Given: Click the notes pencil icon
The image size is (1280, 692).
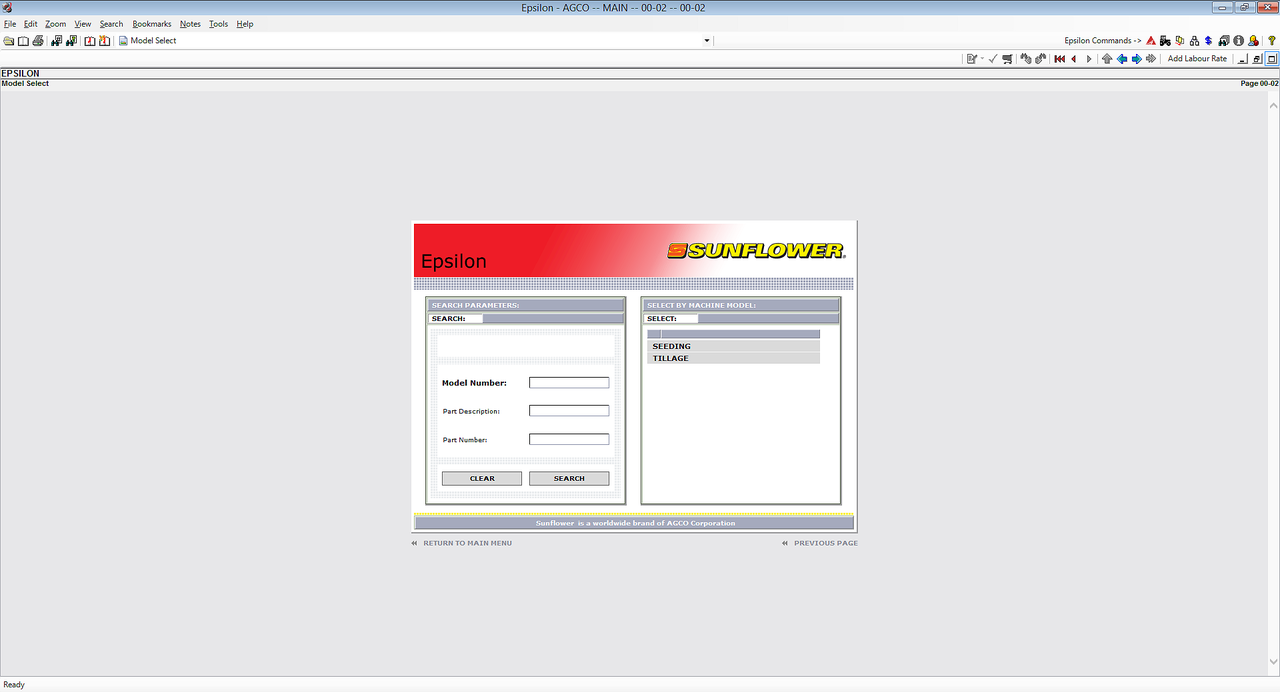Looking at the screenshot, I should click(971, 59).
